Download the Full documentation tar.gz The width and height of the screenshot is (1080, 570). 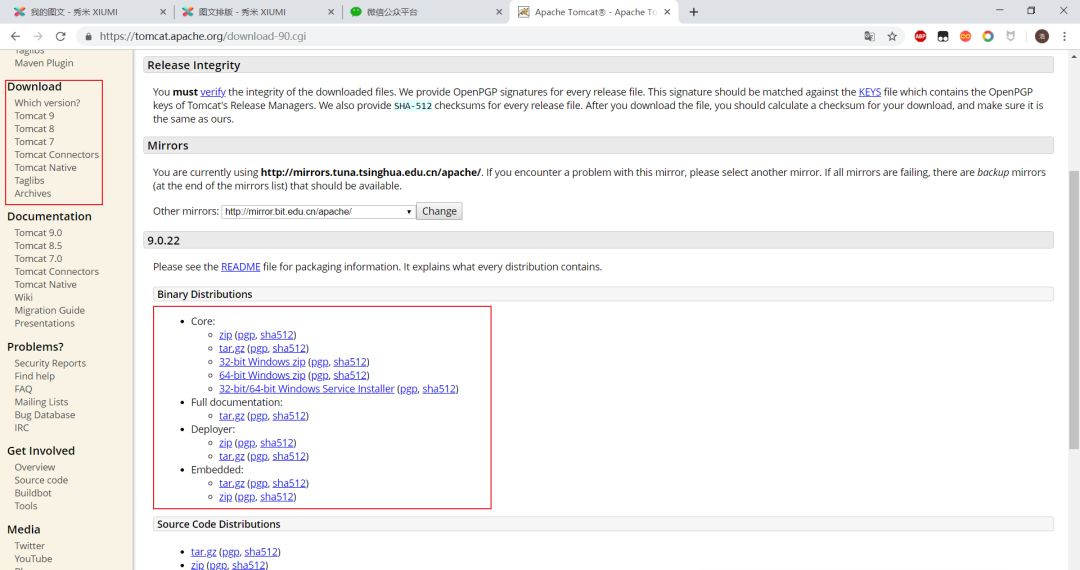231,416
